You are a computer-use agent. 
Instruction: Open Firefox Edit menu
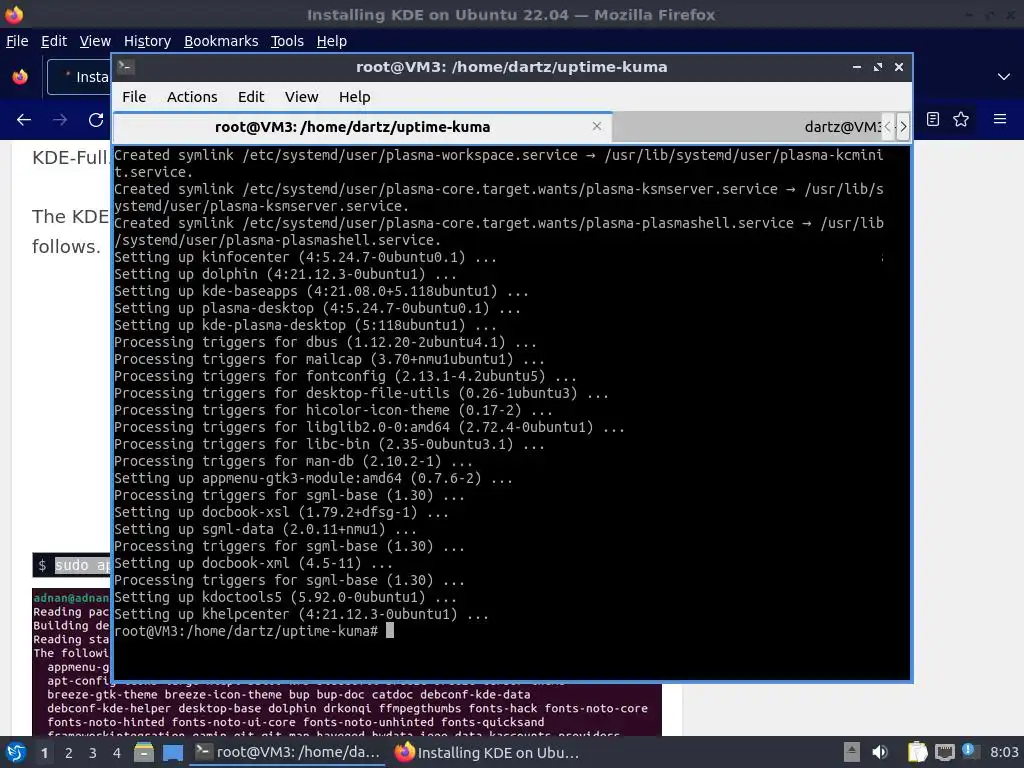(x=54, y=41)
